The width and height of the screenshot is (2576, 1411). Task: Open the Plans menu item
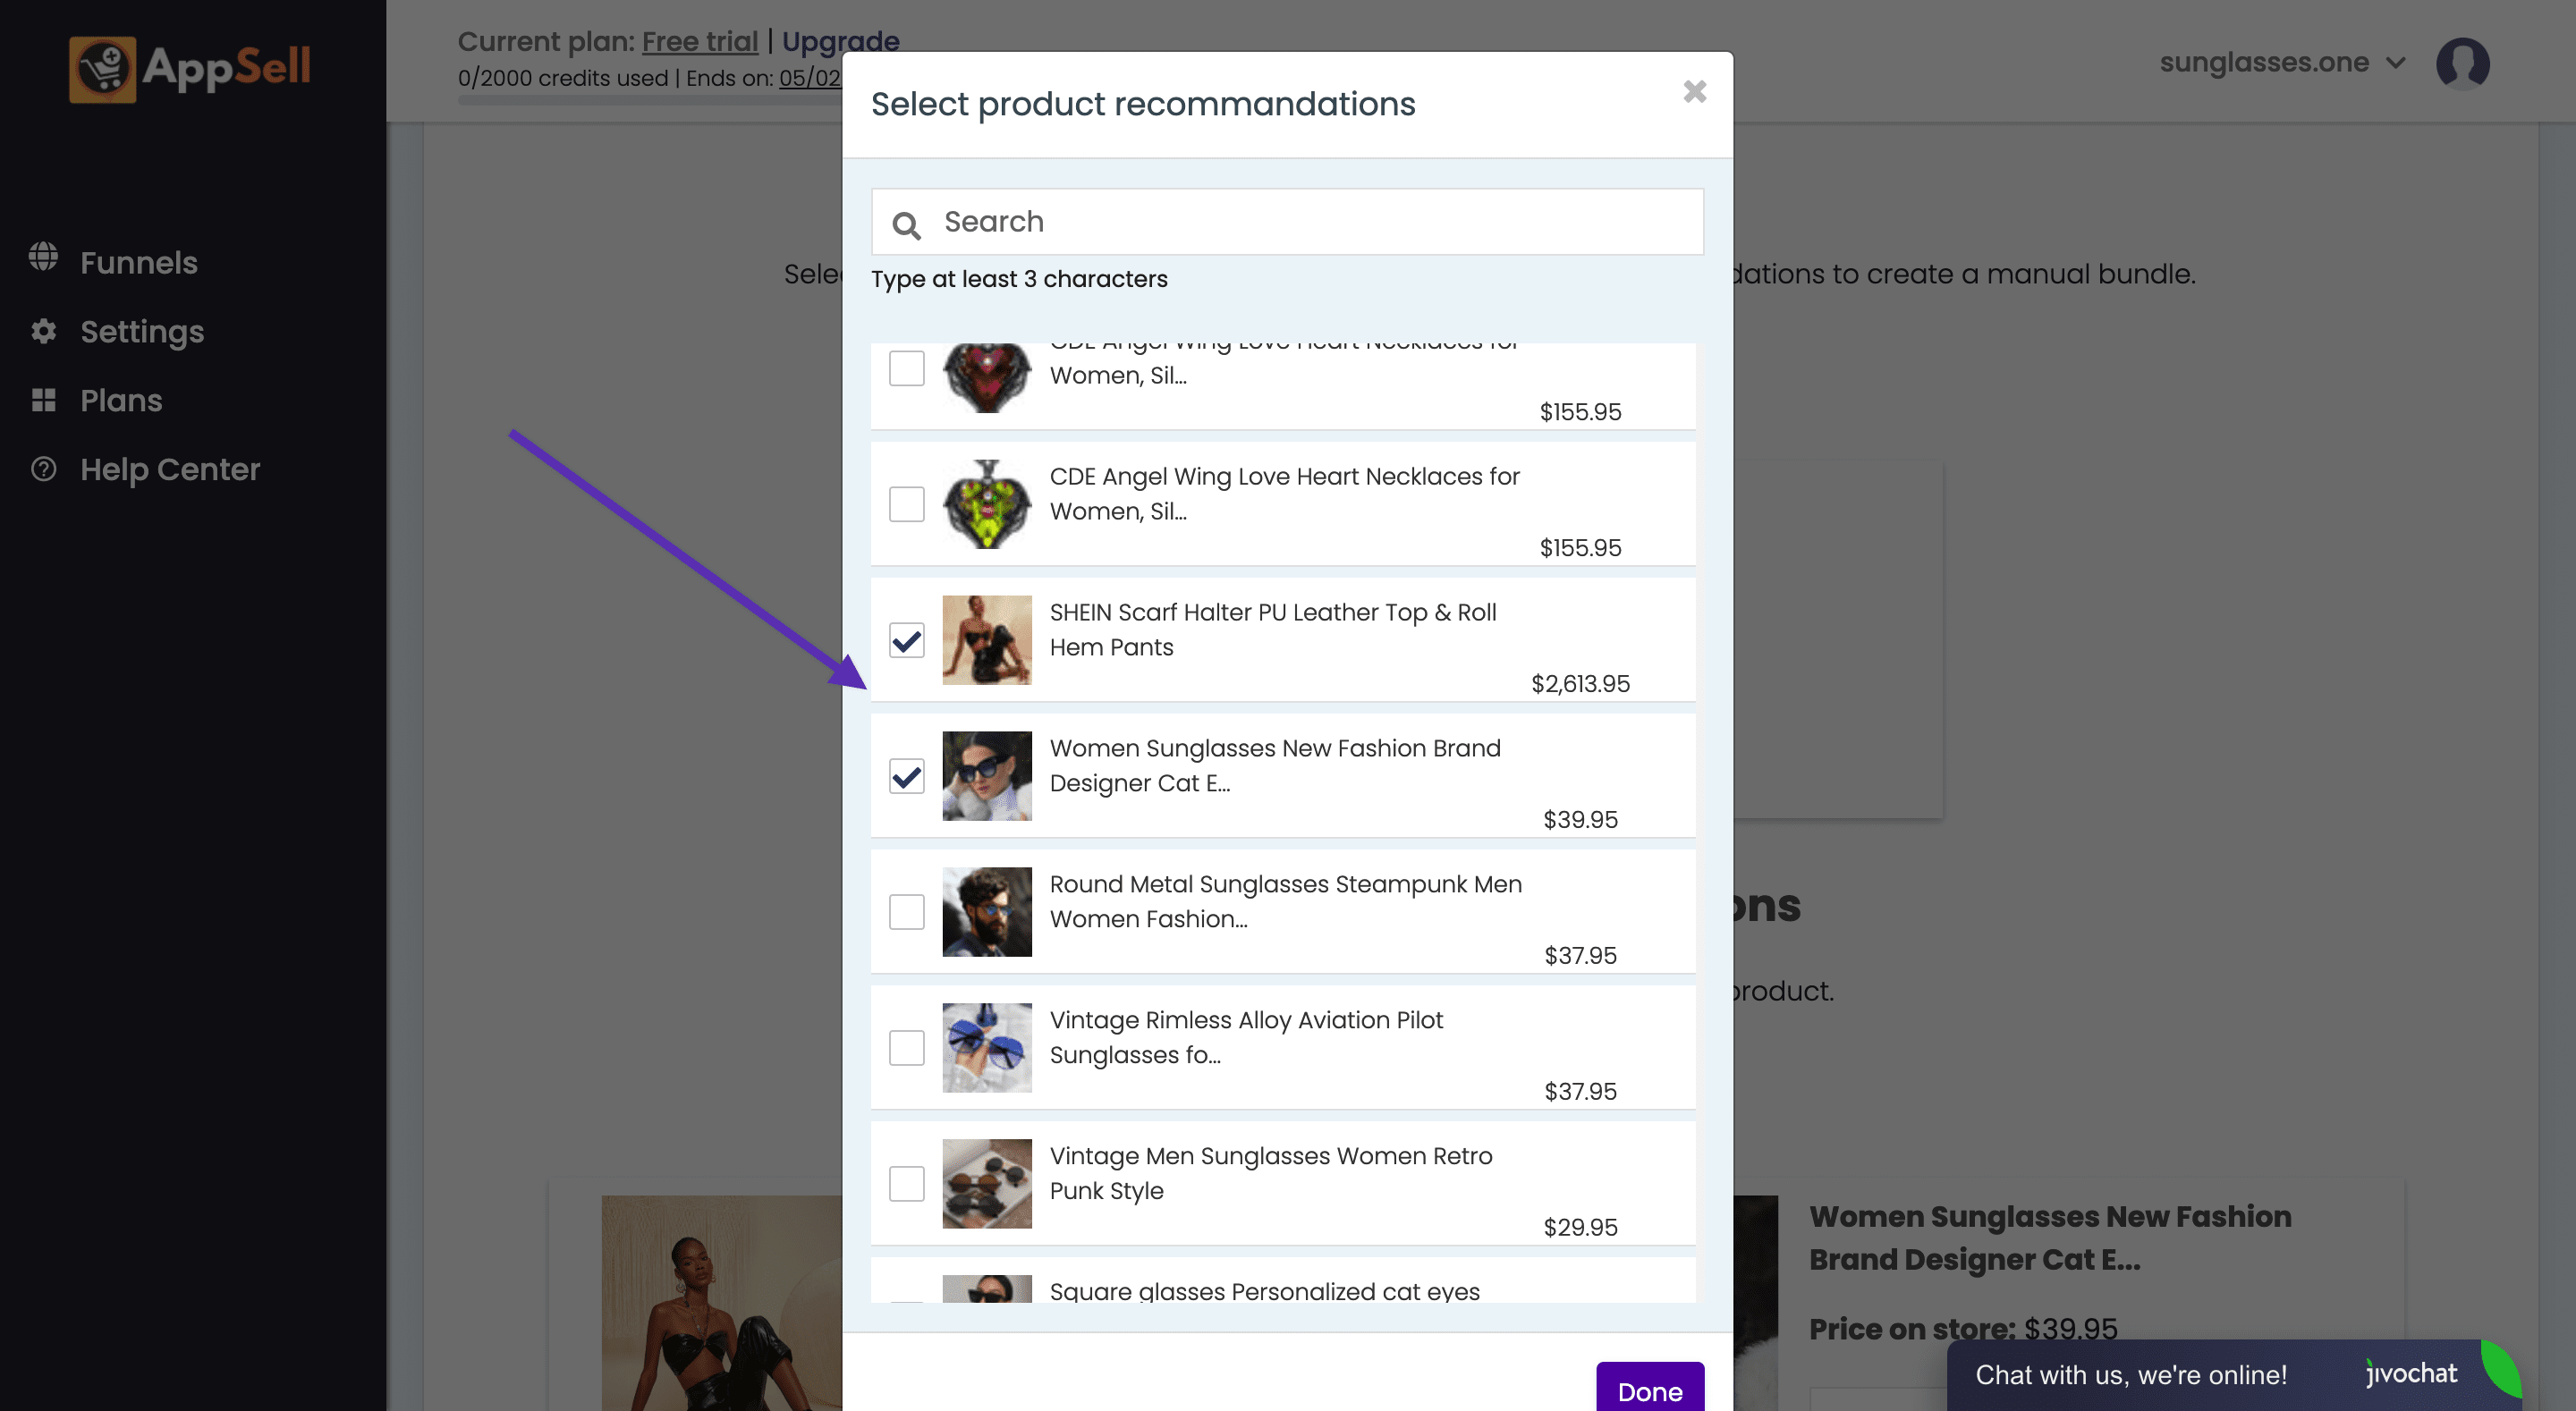point(121,400)
